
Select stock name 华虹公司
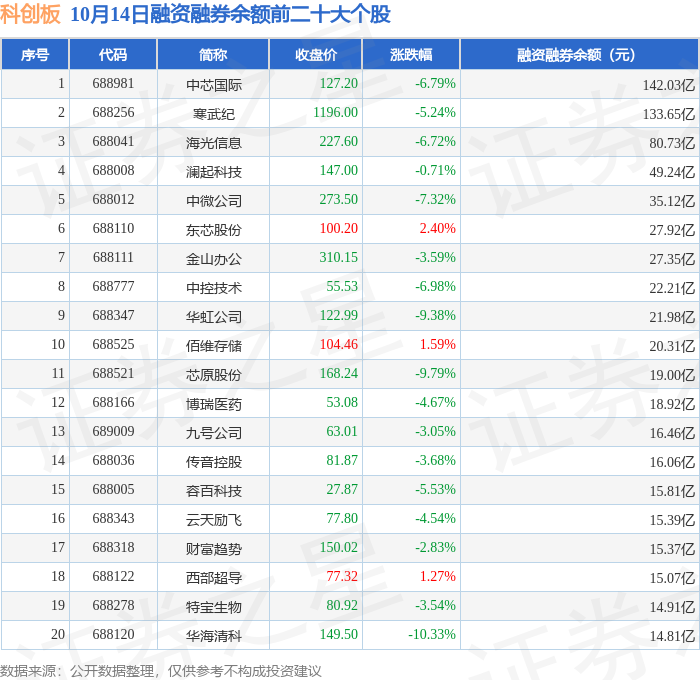pyautogui.click(x=214, y=317)
